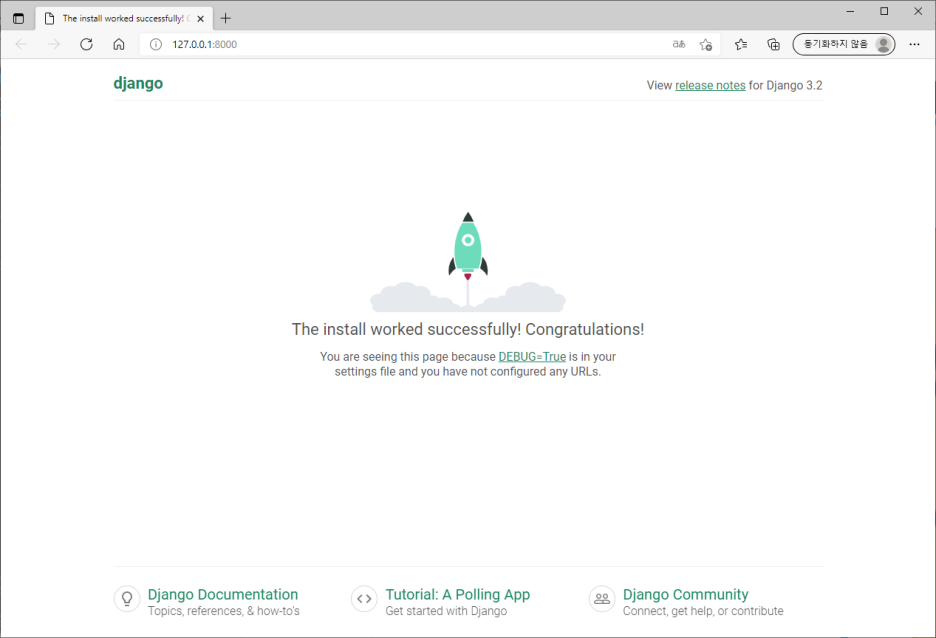Add this page to favorites star icon
This screenshot has width=936, height=638.
(x=706, y=44)
